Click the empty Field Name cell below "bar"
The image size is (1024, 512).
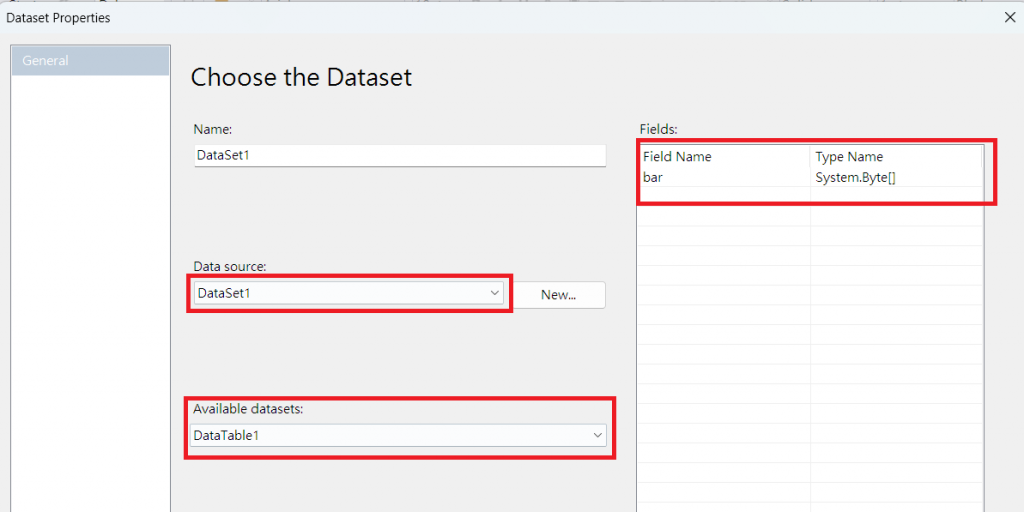722,197
